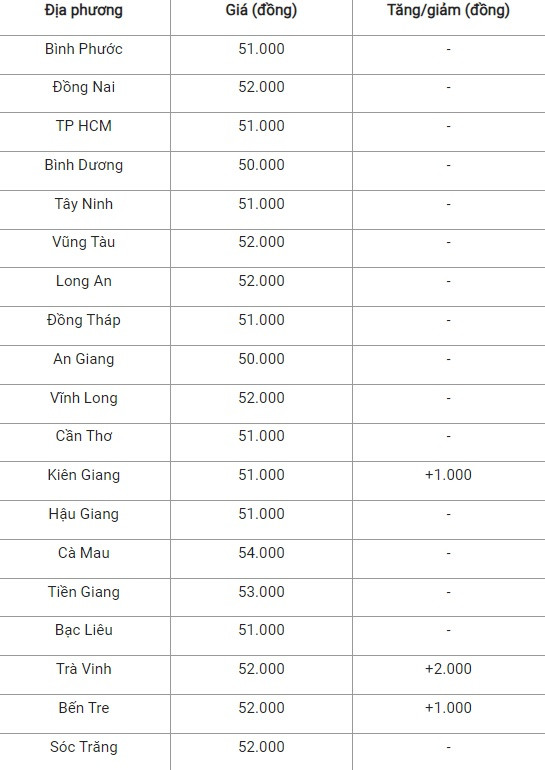The height and width of the screenshot is (770, 545).
Task: Select the An Giang price 50.000
Action: 261,358
